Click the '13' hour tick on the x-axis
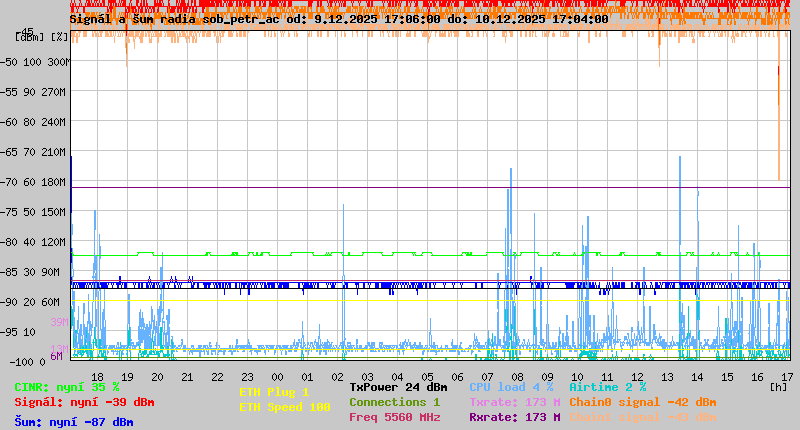 click(x=667, y=377)
